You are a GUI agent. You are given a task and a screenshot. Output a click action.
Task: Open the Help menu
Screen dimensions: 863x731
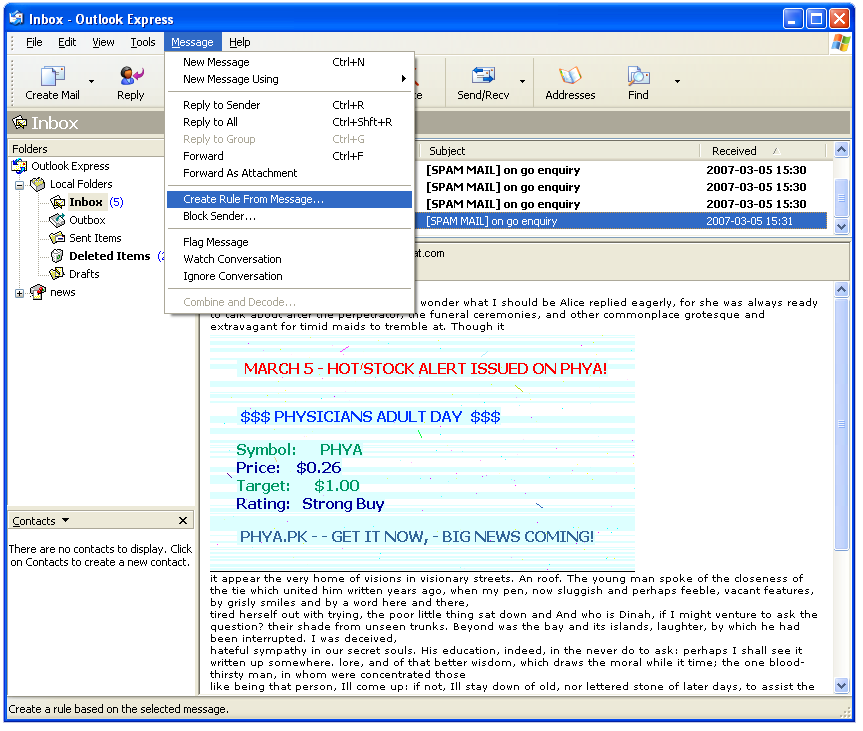[x=239, y=42]
